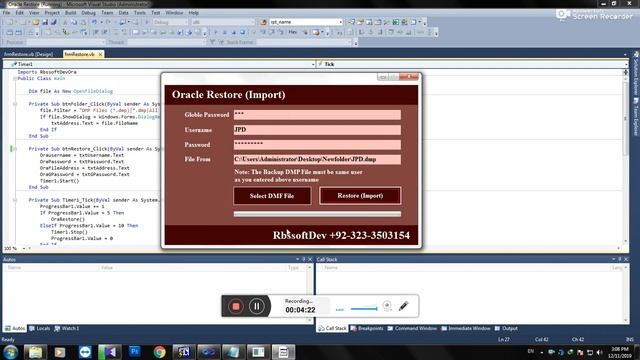Open the Debug menu

click(88, 13)
